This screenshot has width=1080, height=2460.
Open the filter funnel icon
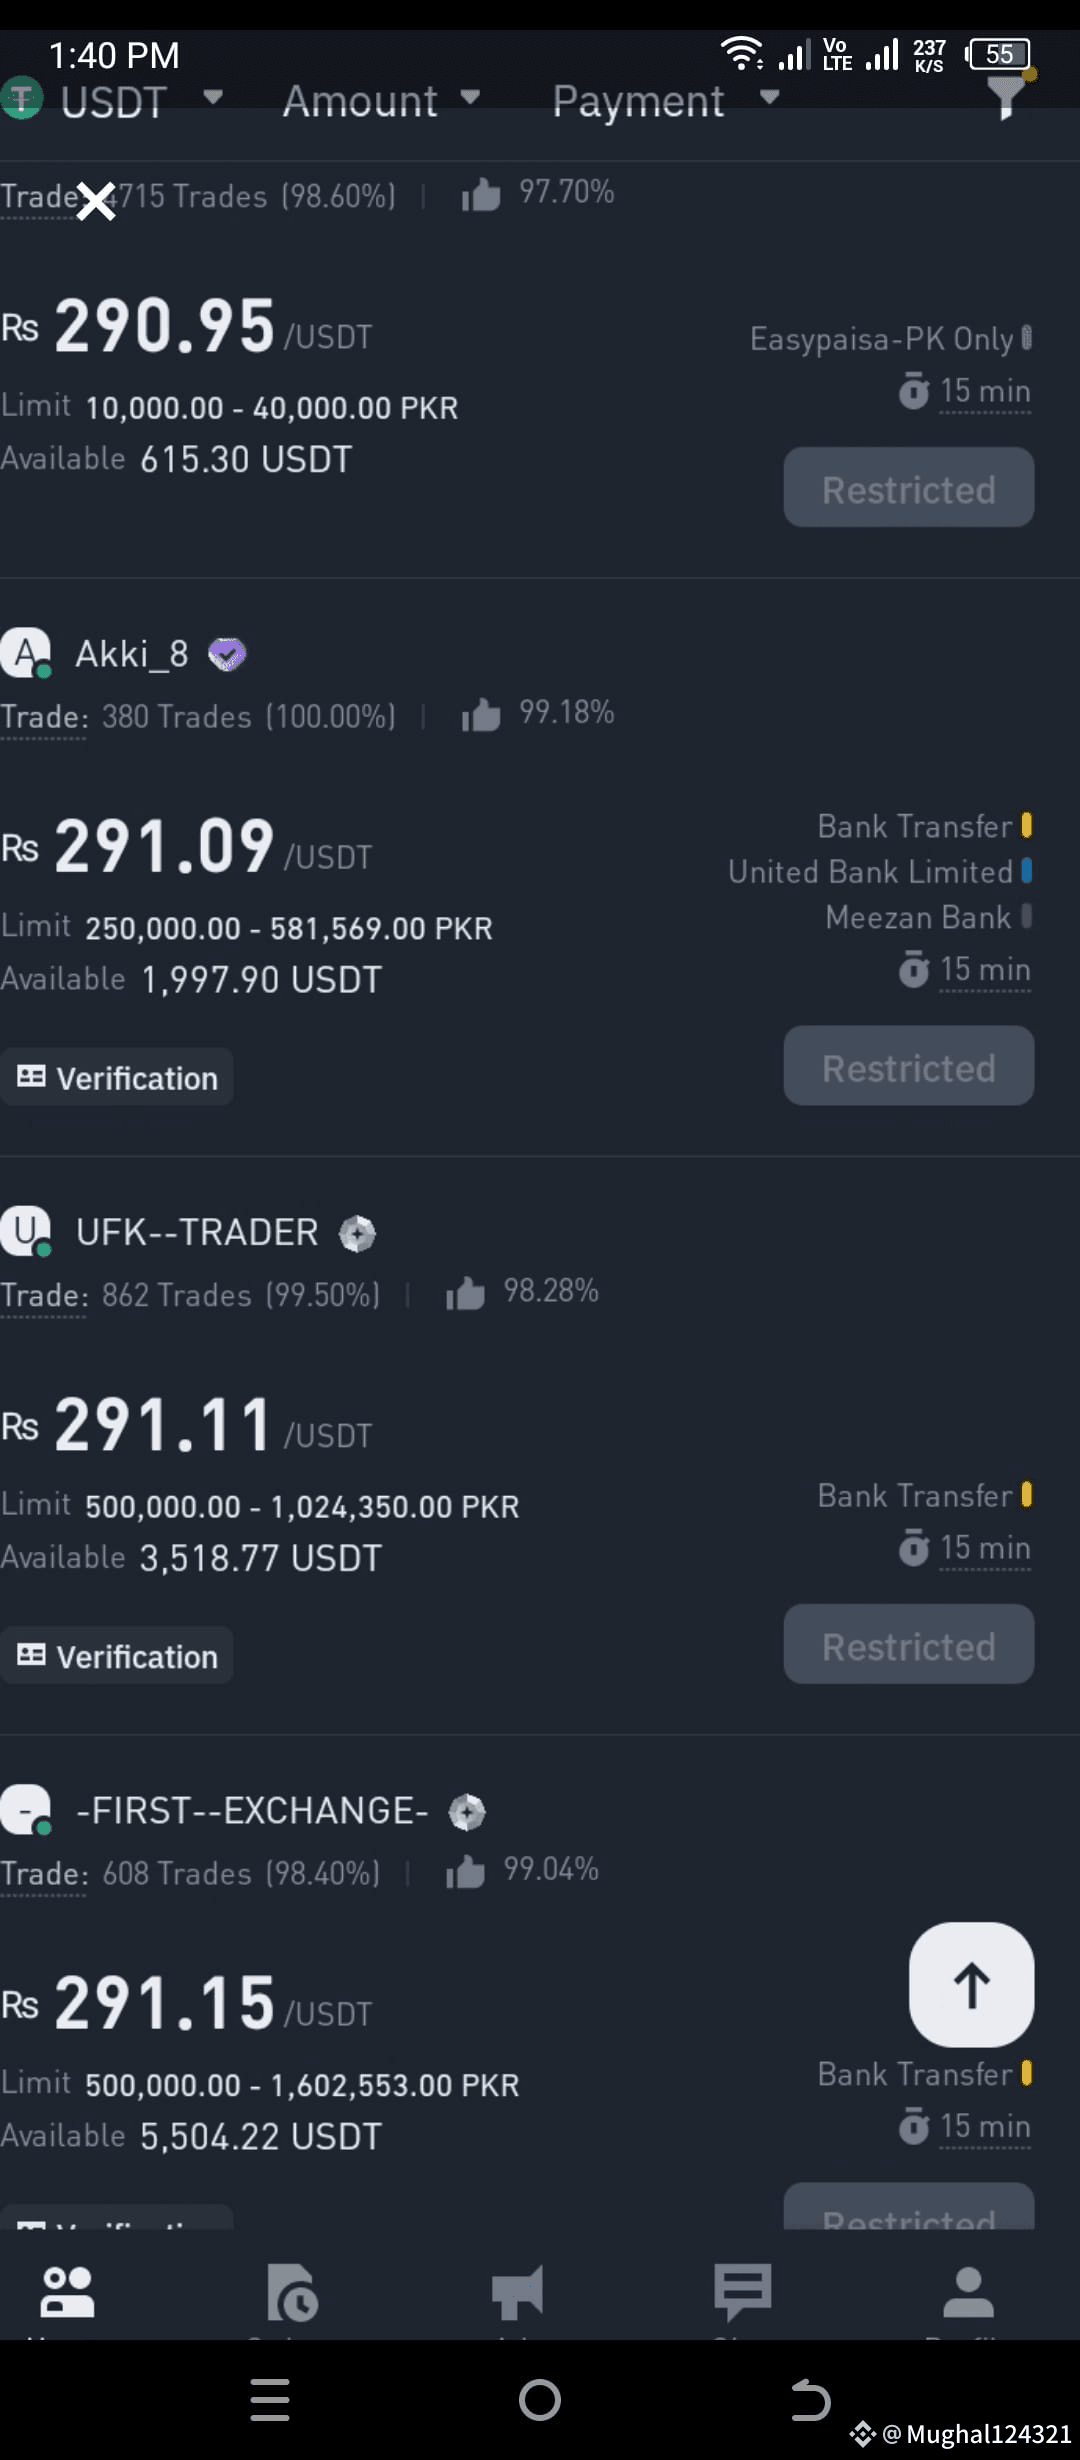1007,96
